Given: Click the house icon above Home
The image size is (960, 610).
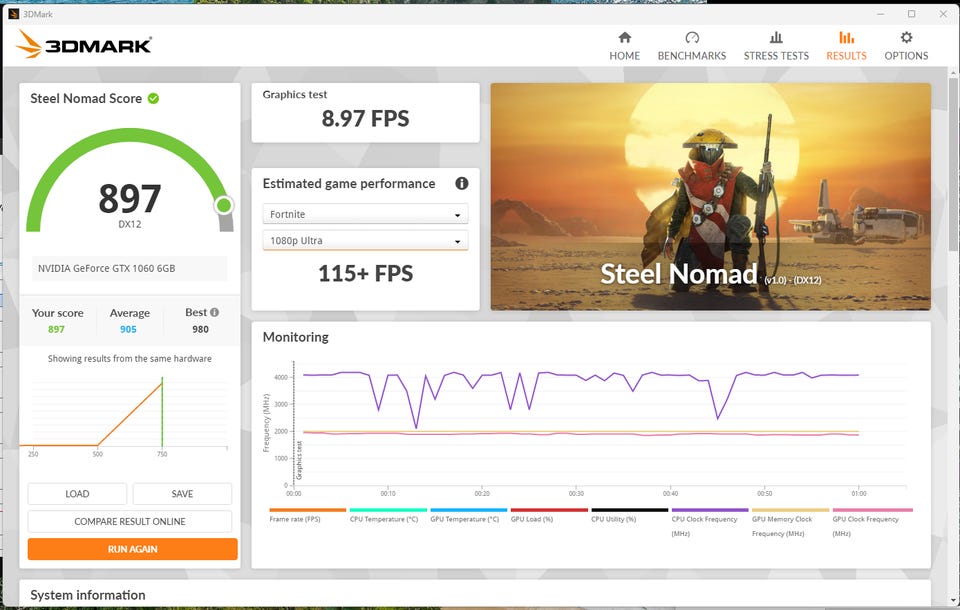Looking at the screenshot, I should pyautogui.click(x=624, y=37).
